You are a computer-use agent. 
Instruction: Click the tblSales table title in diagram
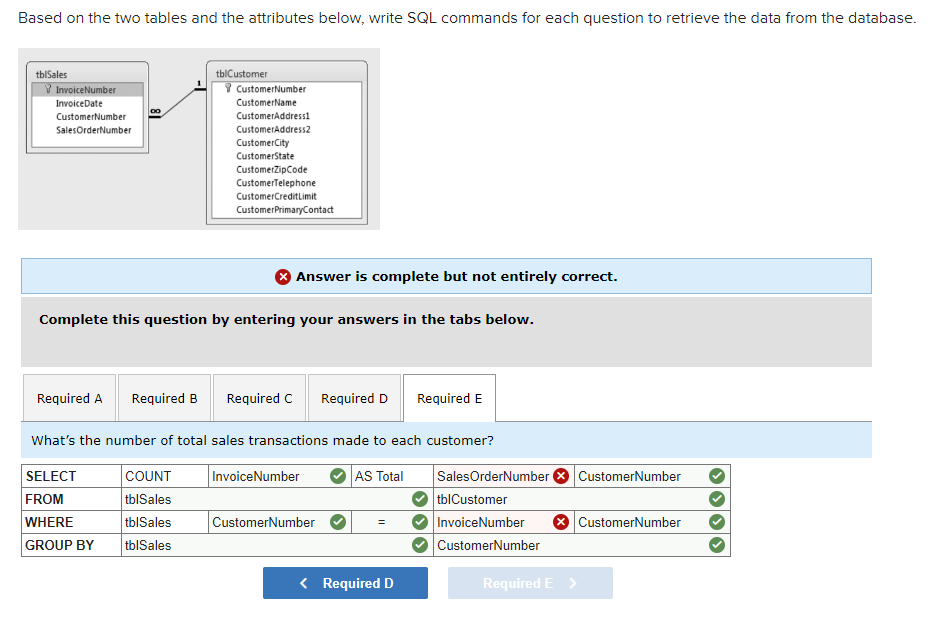[x=52, y=74]
